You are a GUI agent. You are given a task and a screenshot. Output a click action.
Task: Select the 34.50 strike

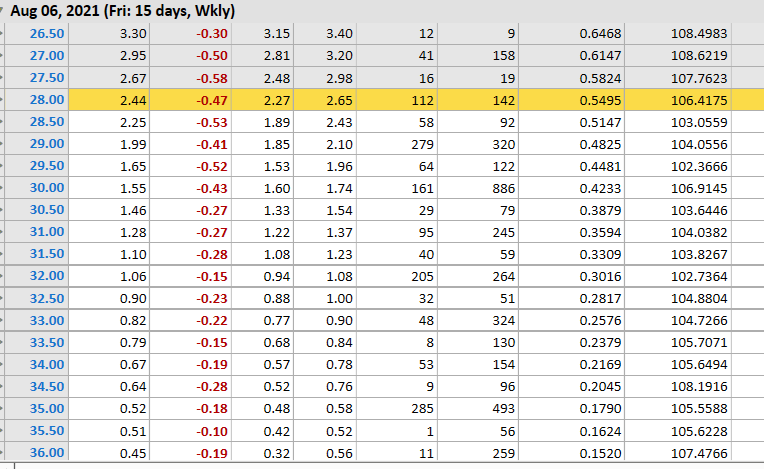[47, 386]
